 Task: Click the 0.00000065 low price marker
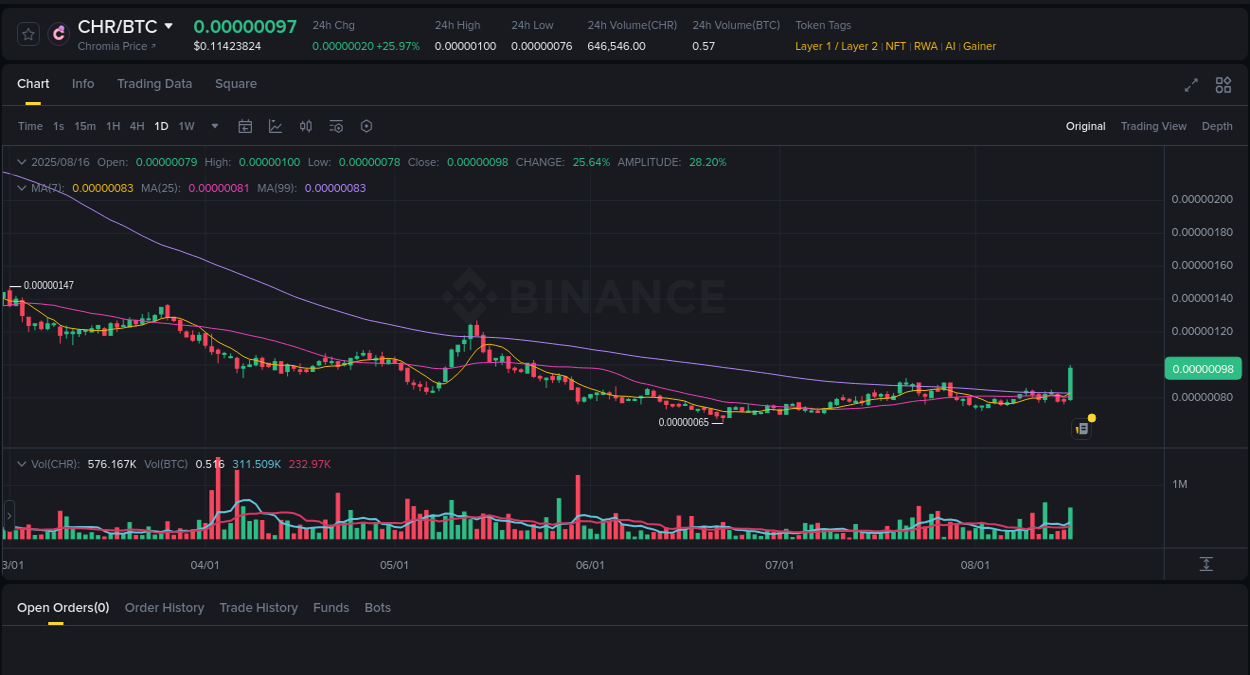coord(683,422)
